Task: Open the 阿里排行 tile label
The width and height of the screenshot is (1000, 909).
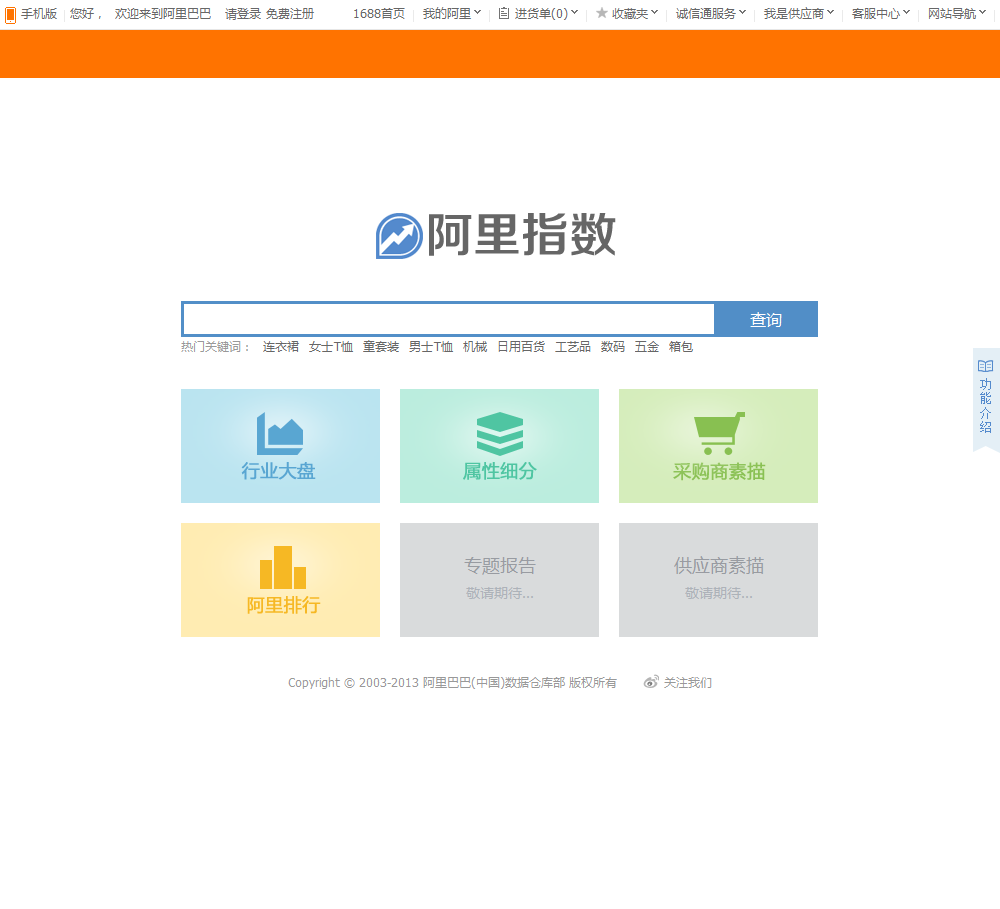Action: tap(283, 605)
